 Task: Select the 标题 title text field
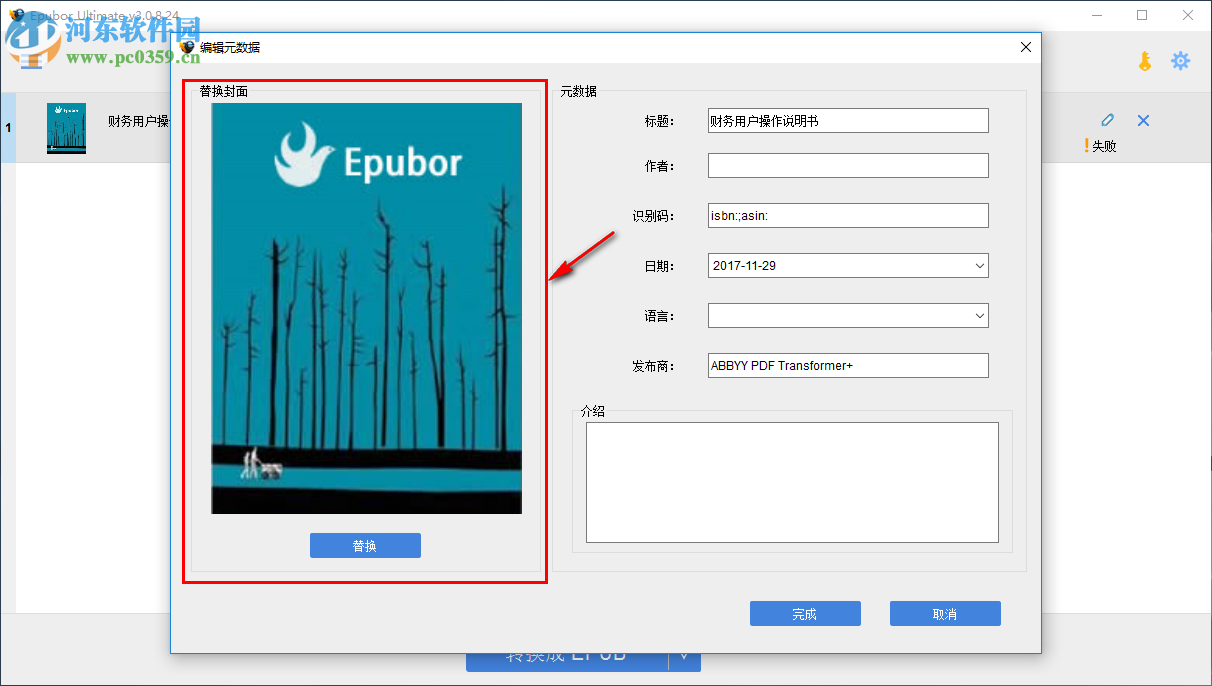pos(847,120)
